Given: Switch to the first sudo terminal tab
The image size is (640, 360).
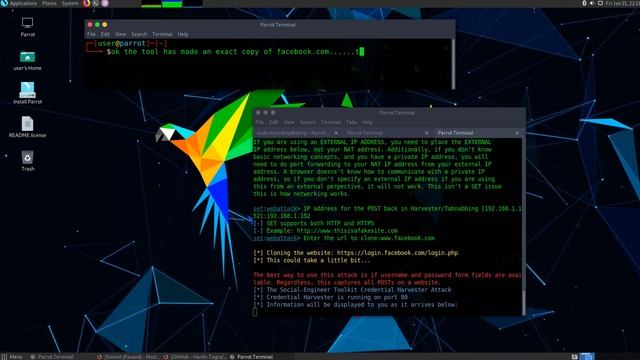Looking at the screenshot, I should tap(297, 133).
